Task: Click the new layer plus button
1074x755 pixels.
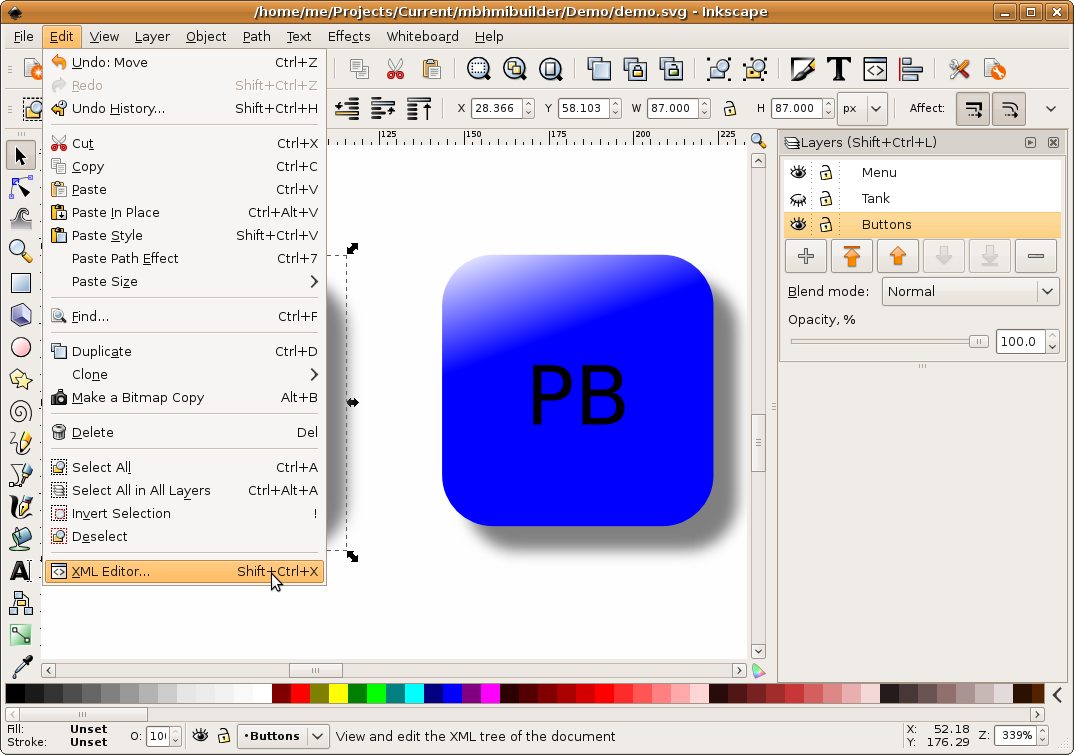Action: 806,256
